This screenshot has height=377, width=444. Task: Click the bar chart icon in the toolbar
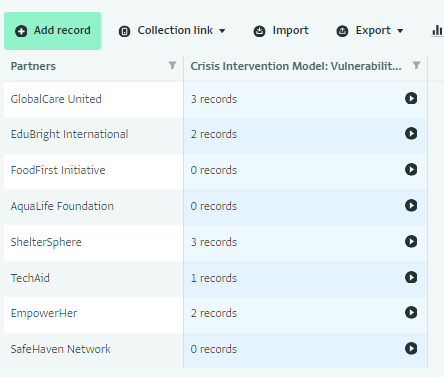(x=437, y=31)
